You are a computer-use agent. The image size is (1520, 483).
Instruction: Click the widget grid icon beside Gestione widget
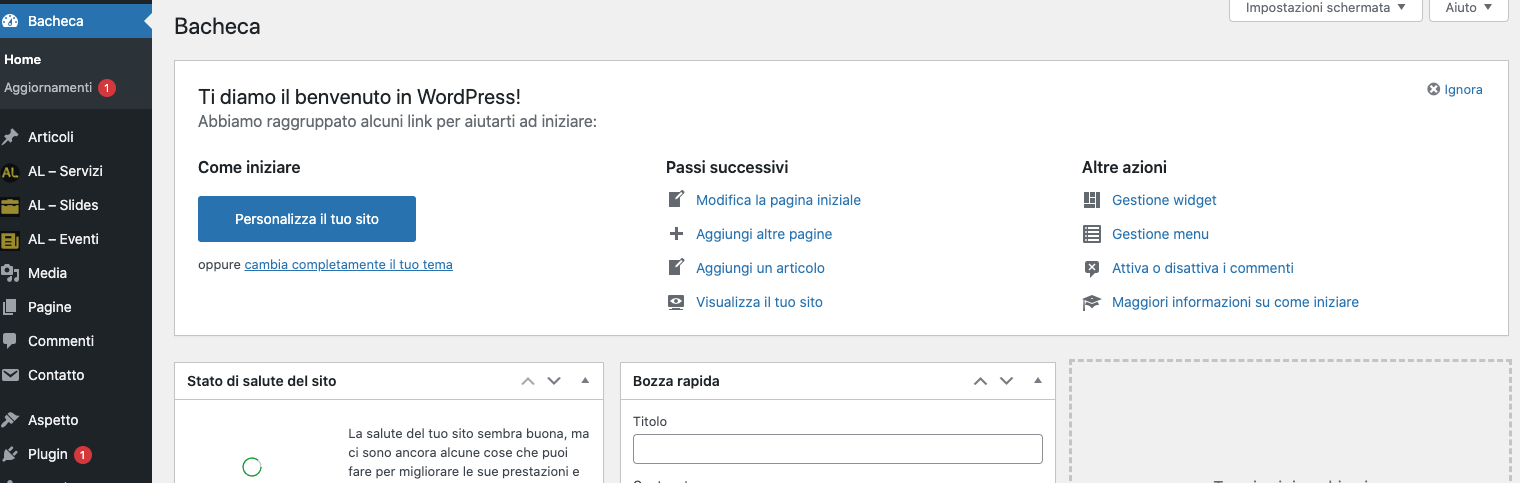1092,200
